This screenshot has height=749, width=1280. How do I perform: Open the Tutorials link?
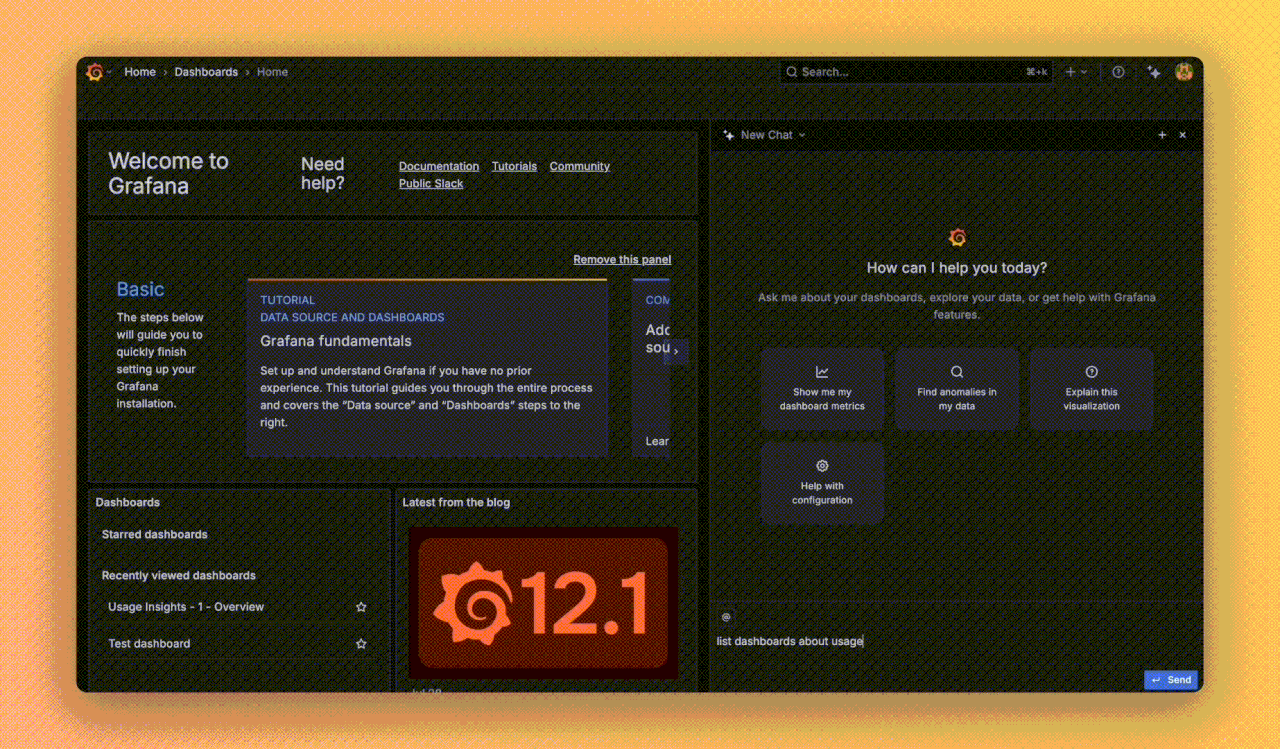(x=514, y=166)
